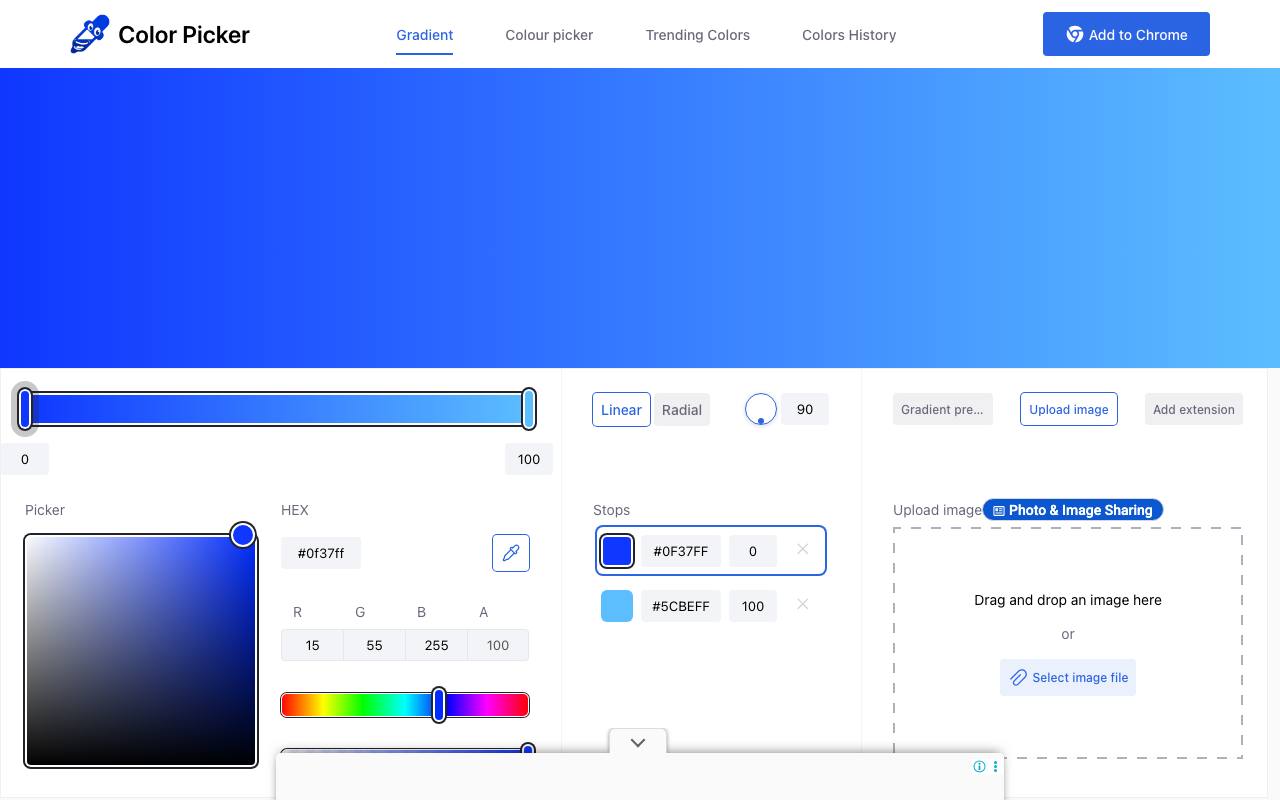
Task: Open the ad options dots menu
Action: pos(995,767)
